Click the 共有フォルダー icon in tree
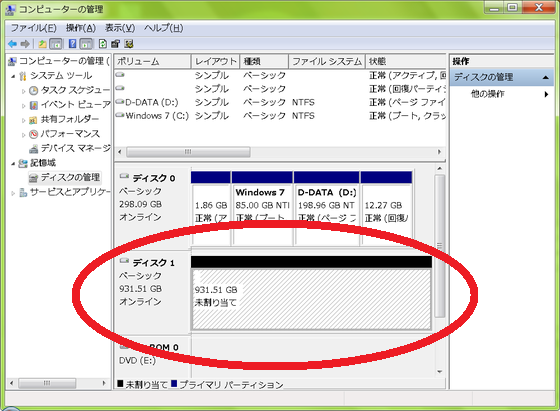The height and width of the screenshot is (411, 560). point(33,120)
